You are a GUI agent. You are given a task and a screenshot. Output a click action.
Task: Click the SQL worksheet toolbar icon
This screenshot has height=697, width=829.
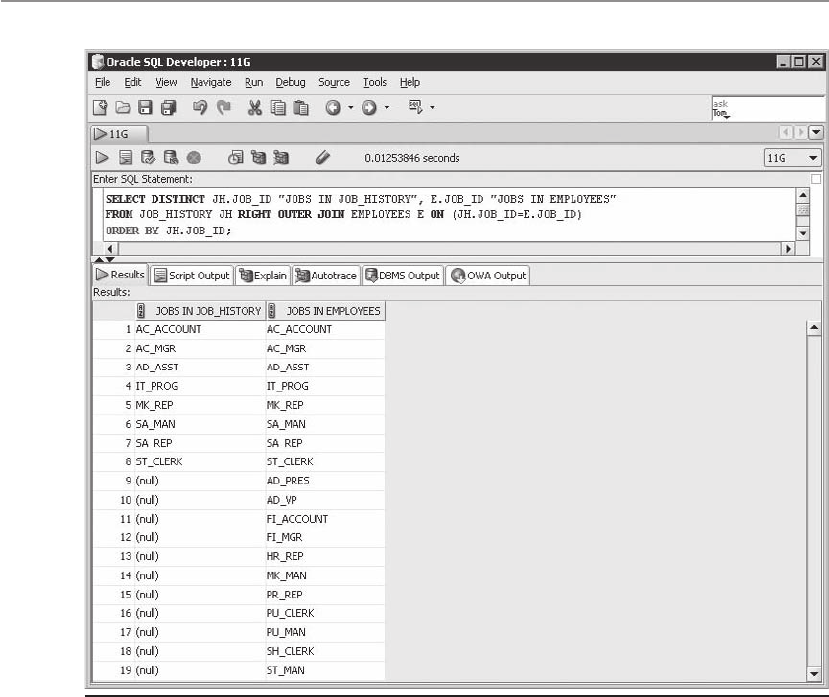coord(416,107)
